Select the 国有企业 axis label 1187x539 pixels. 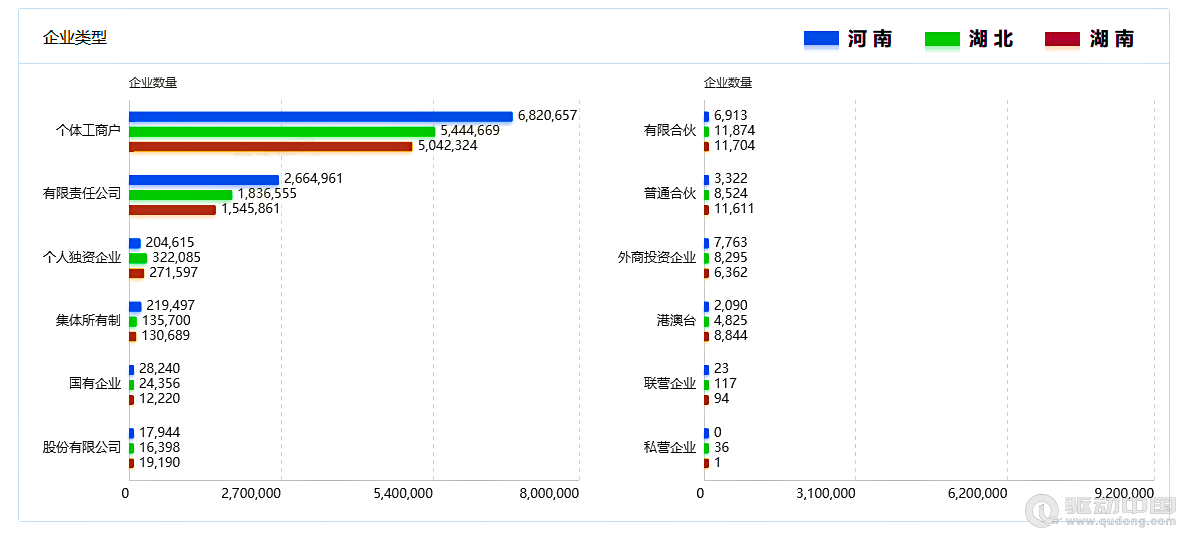point(94,383)
